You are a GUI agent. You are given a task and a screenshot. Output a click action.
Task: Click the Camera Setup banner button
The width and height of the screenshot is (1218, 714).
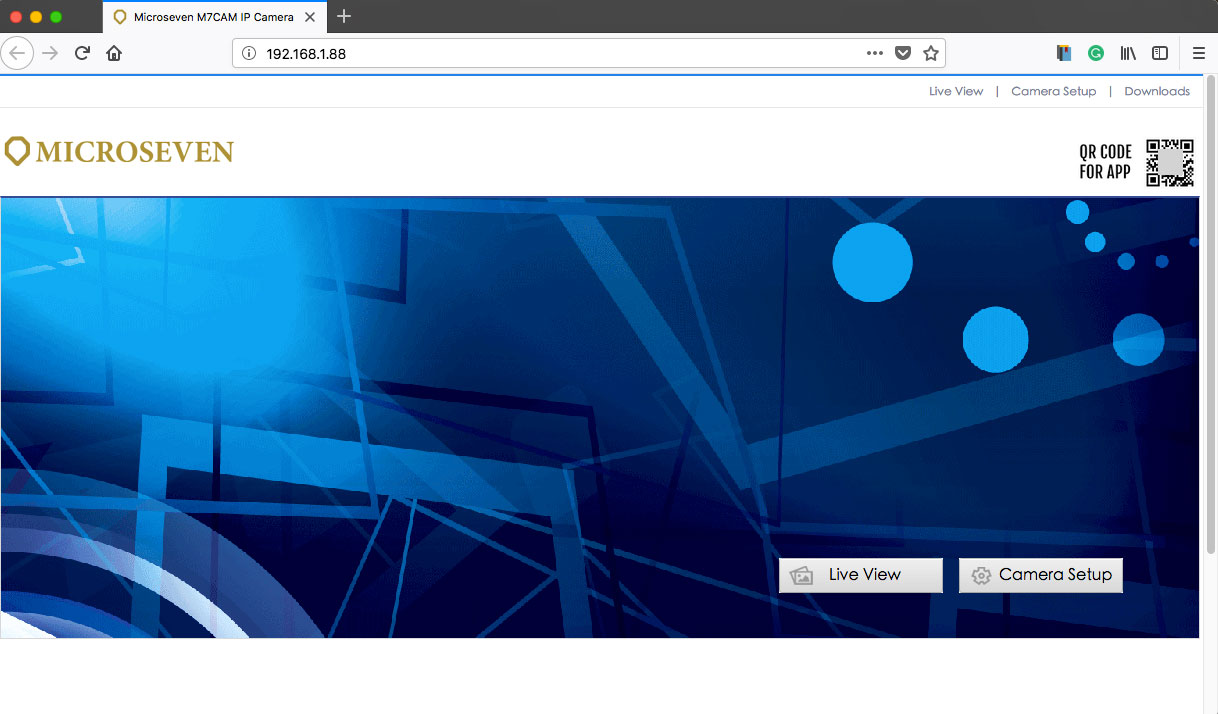(x=1041, y=575)
